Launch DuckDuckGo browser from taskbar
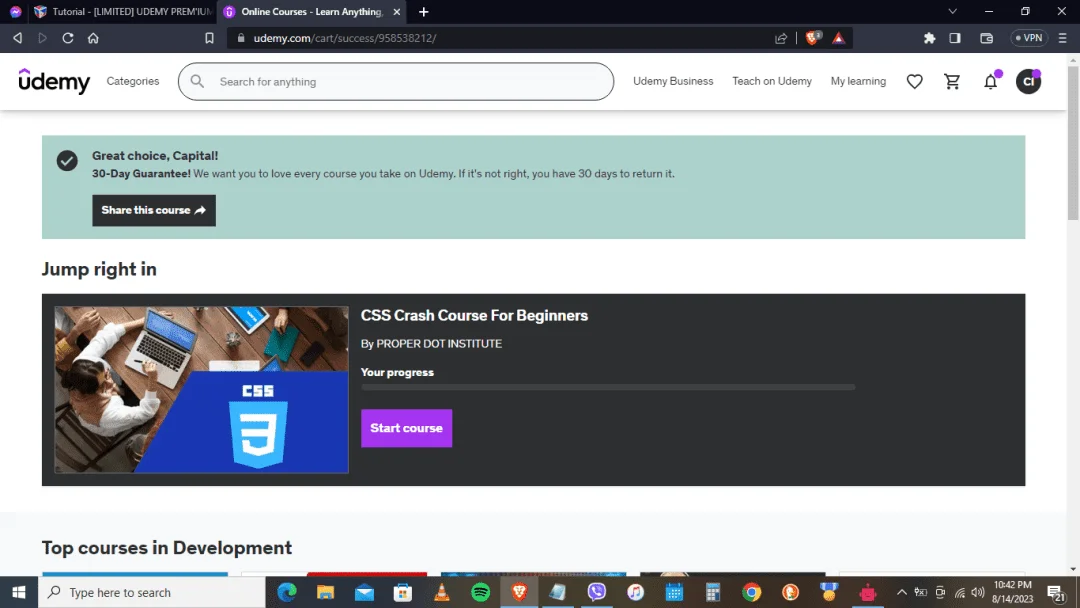This screenshot has width=1080, height=608. point(790,592)
